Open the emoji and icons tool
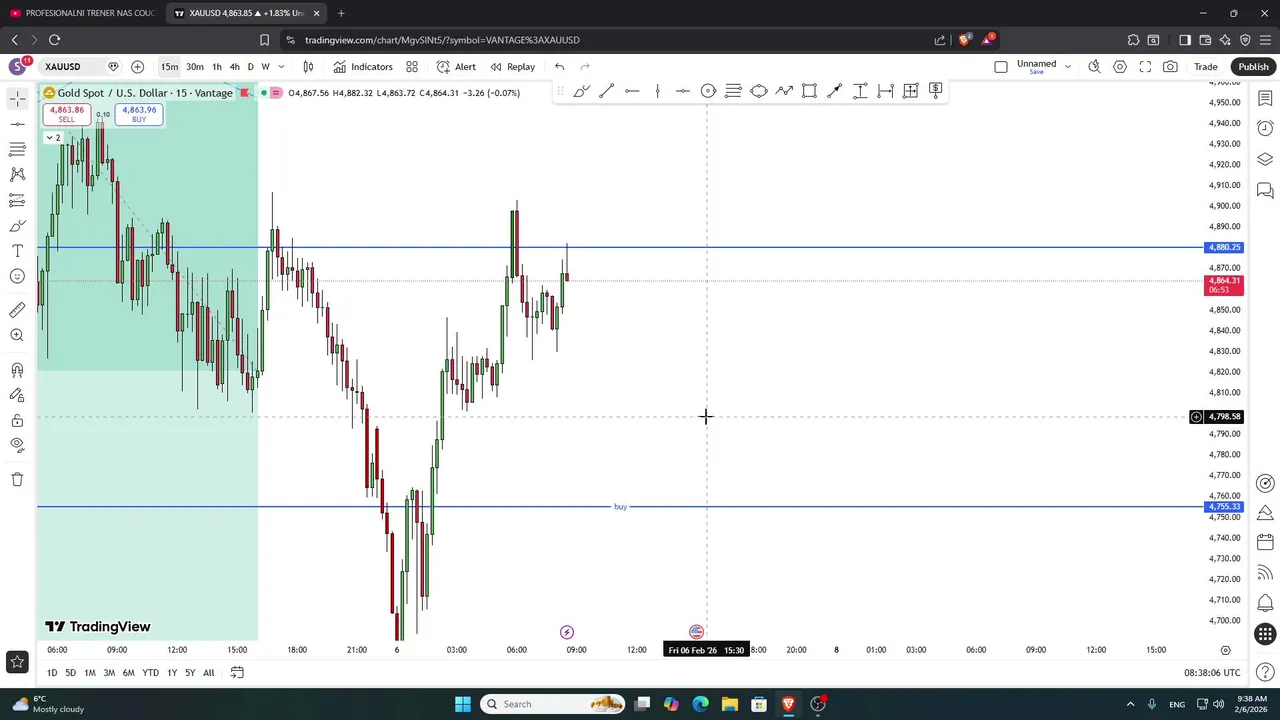Screen dimensions: 1280x720 [x=17, y=277]
